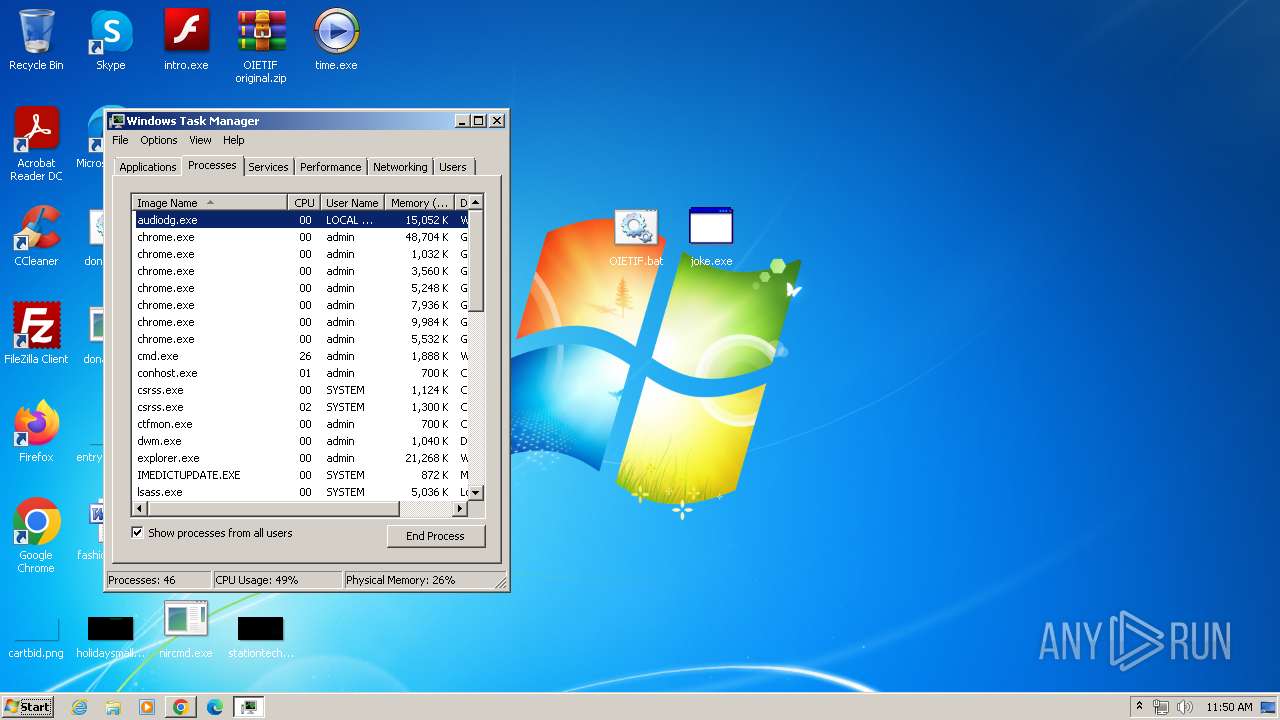Select the lsass.exe process row
This screenshot has width=1280, height=720.
pos(301,492)
